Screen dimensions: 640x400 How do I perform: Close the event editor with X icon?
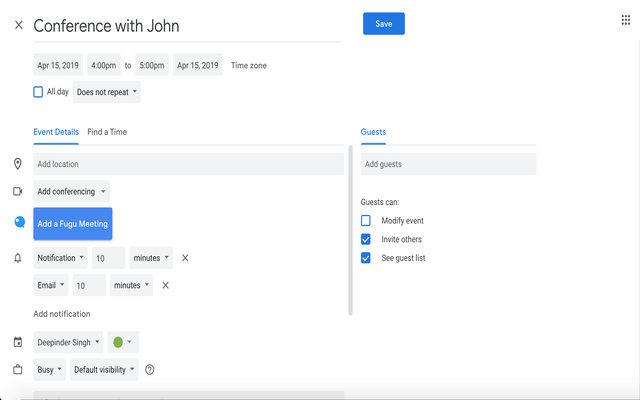[18, 25]
